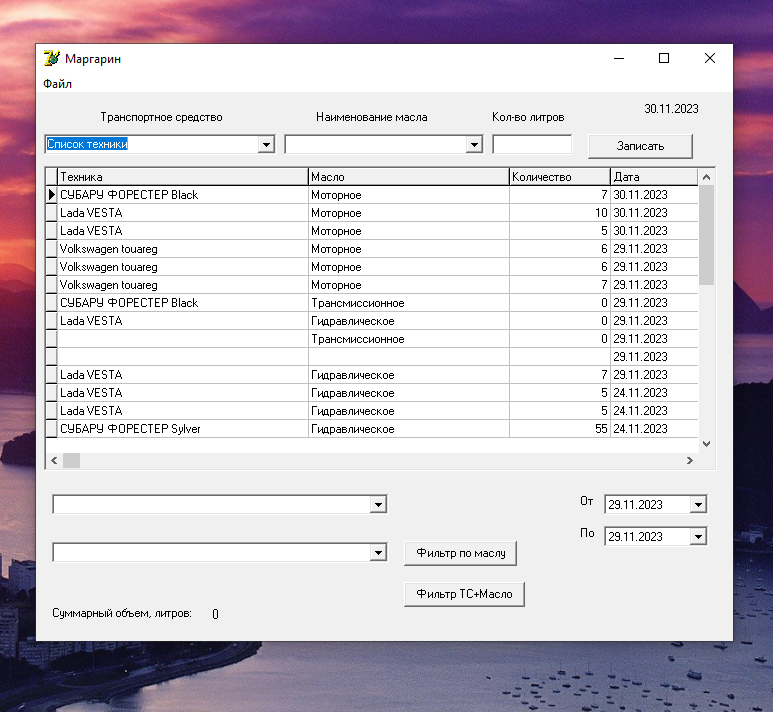Screen dimensions: 773x712
Task: Click the right arrow of the horizontal scrollbar
Action: click(x=690, y=460)
